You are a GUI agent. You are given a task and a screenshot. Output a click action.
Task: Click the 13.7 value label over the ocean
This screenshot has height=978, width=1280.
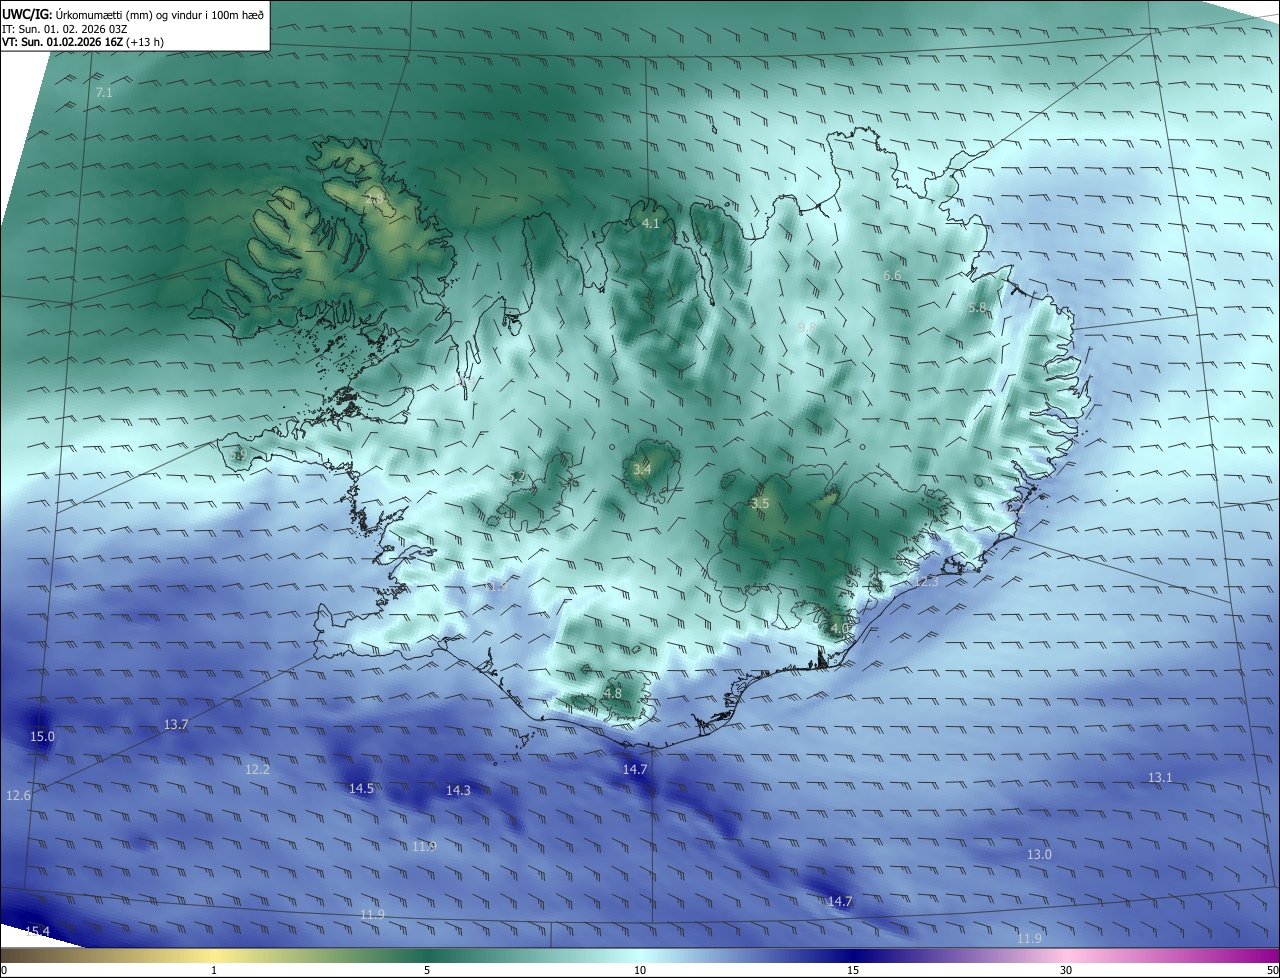[176, 725]
